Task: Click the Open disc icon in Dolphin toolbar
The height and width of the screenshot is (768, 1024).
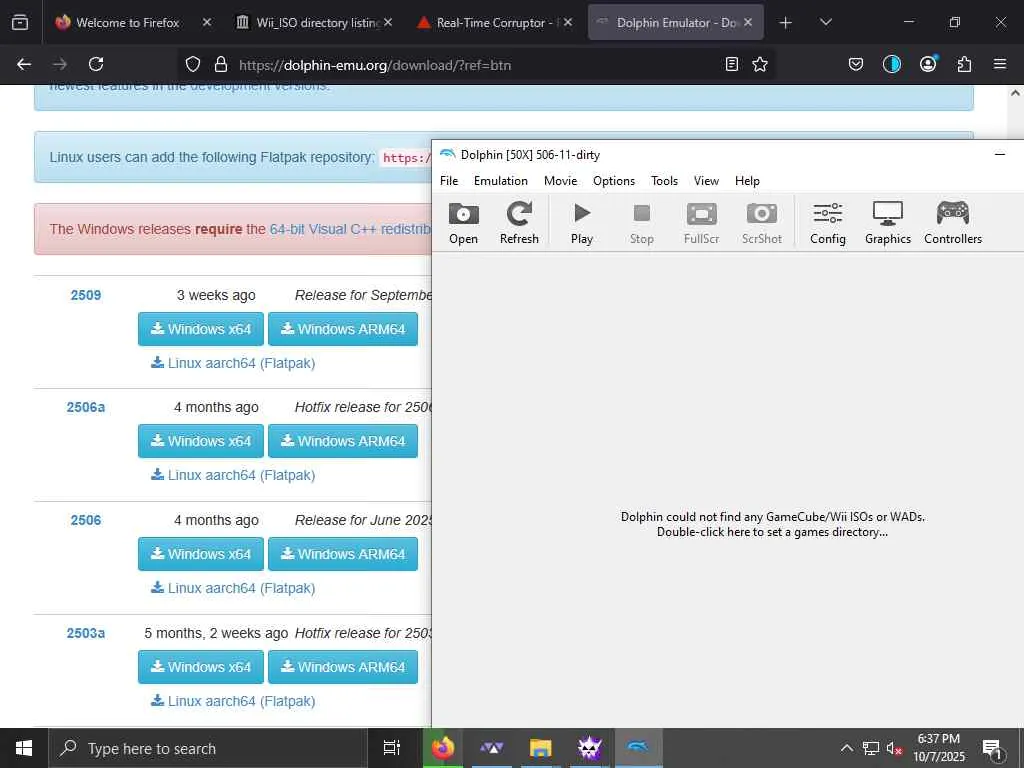Action: coord(464,223)
